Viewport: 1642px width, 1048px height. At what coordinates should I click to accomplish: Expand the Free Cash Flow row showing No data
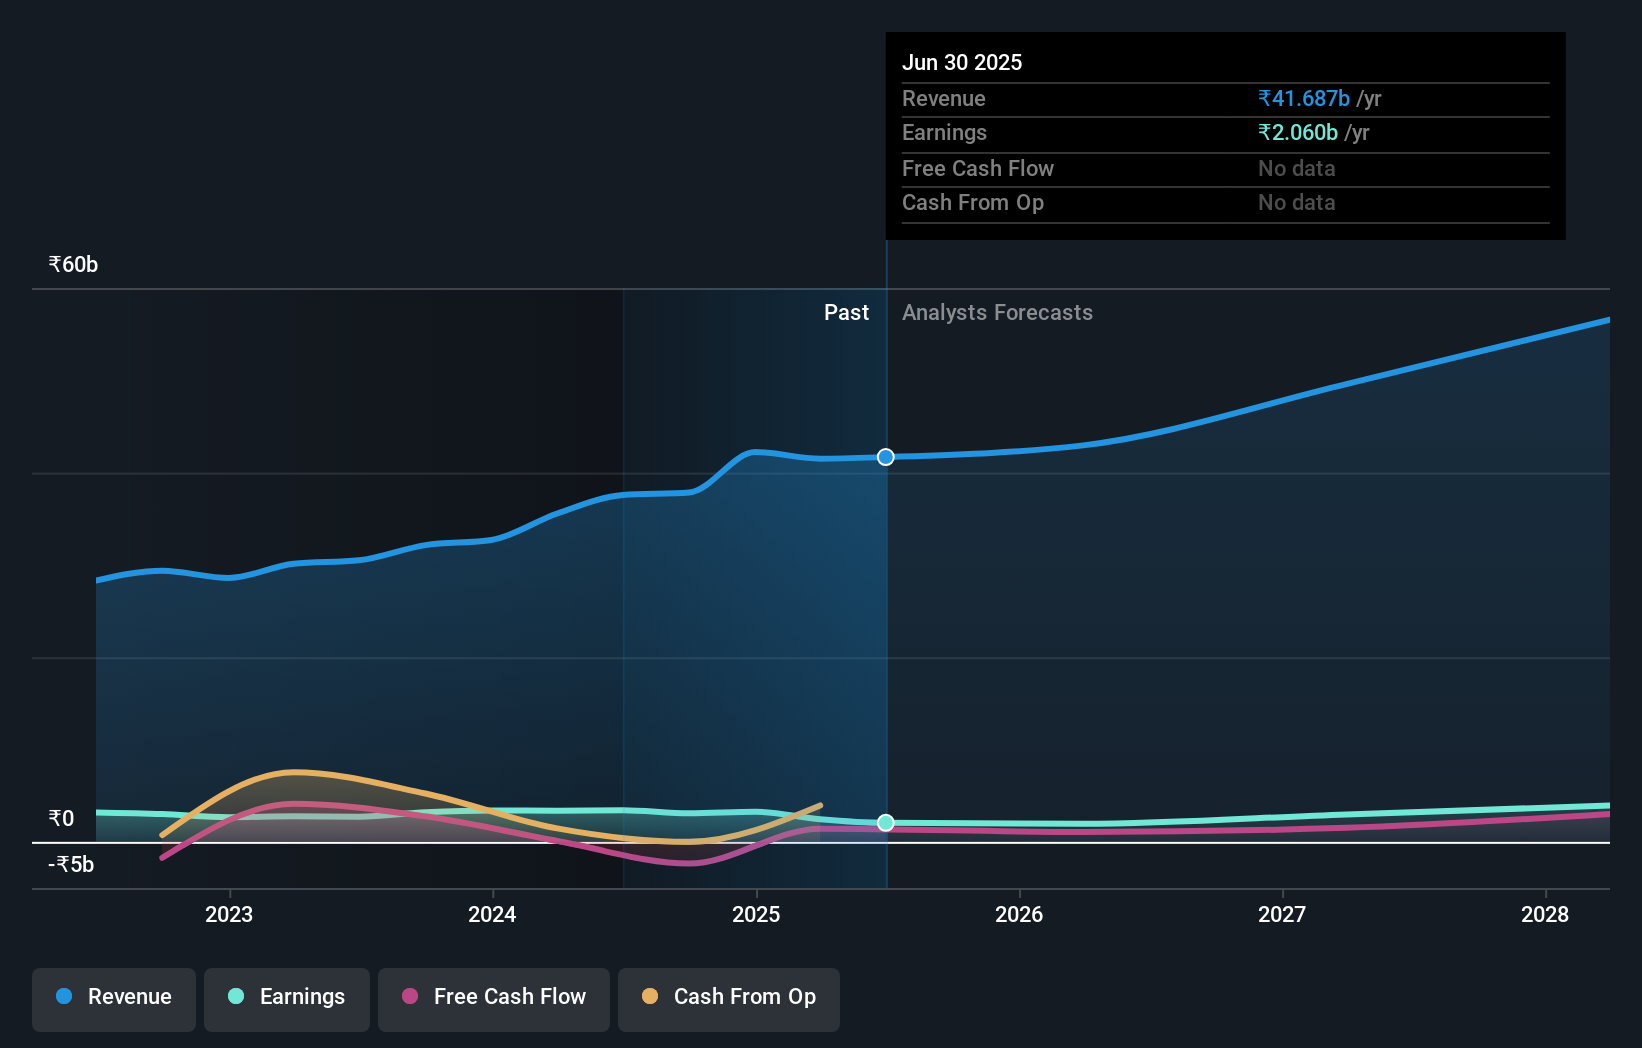pyautogui.click(x=977, y=169)
